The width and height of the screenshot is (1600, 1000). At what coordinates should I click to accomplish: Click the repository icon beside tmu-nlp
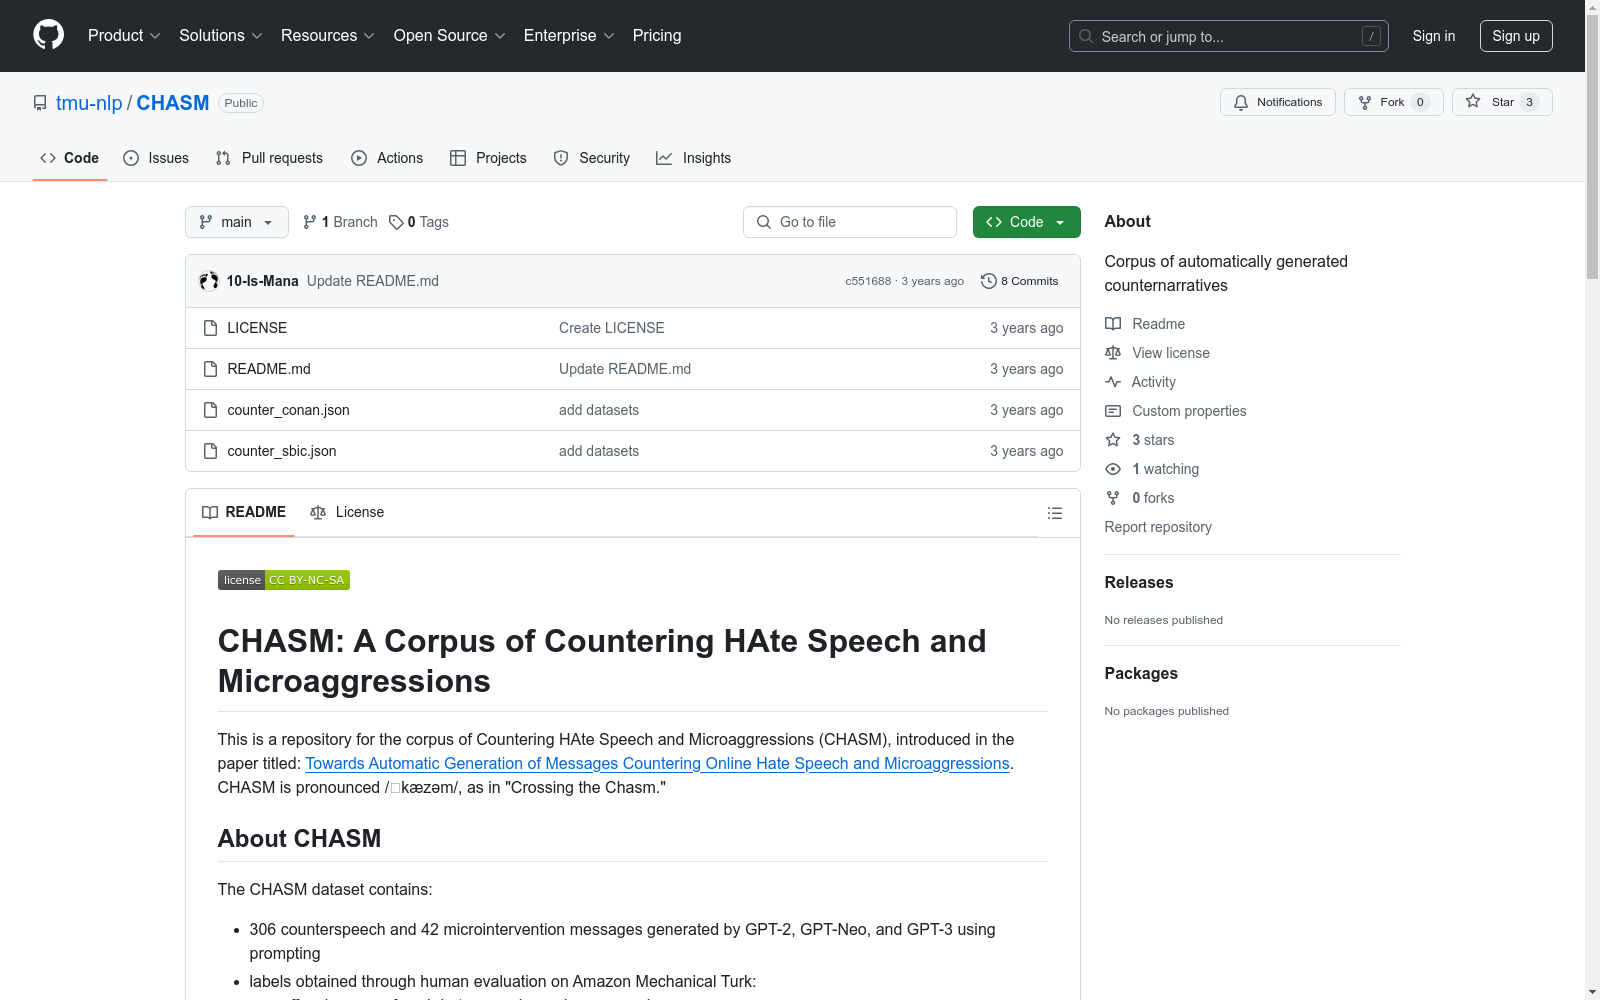pyautogui.click(x=40, y=103)
